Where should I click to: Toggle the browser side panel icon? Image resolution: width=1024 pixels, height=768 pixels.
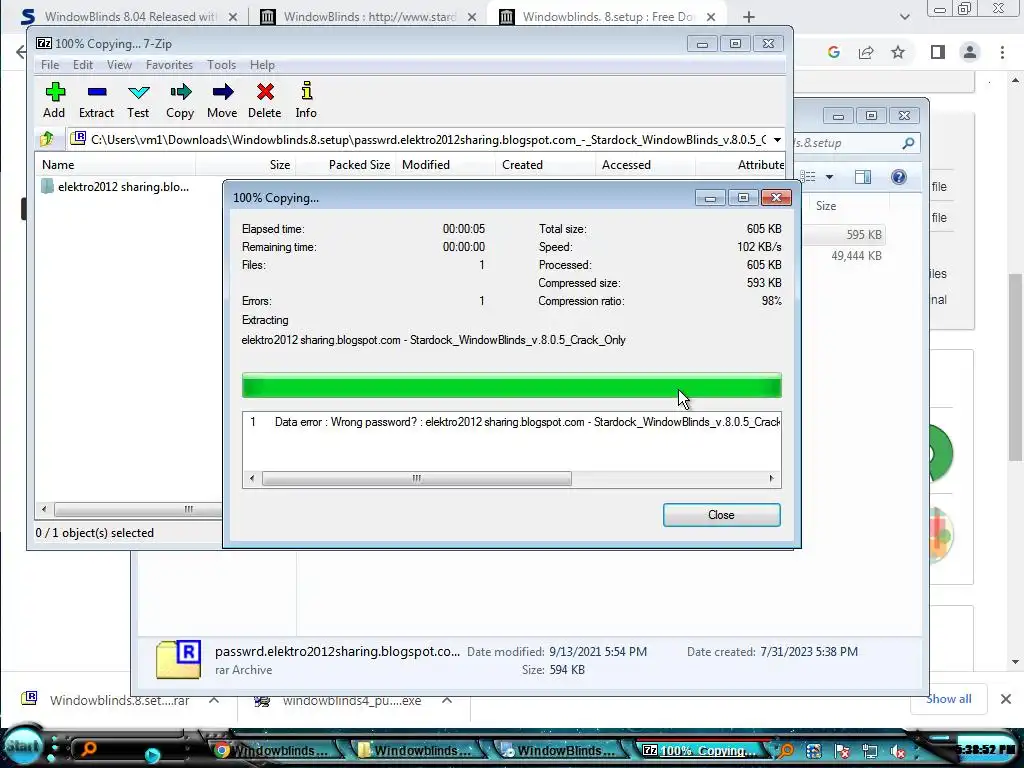938,52
